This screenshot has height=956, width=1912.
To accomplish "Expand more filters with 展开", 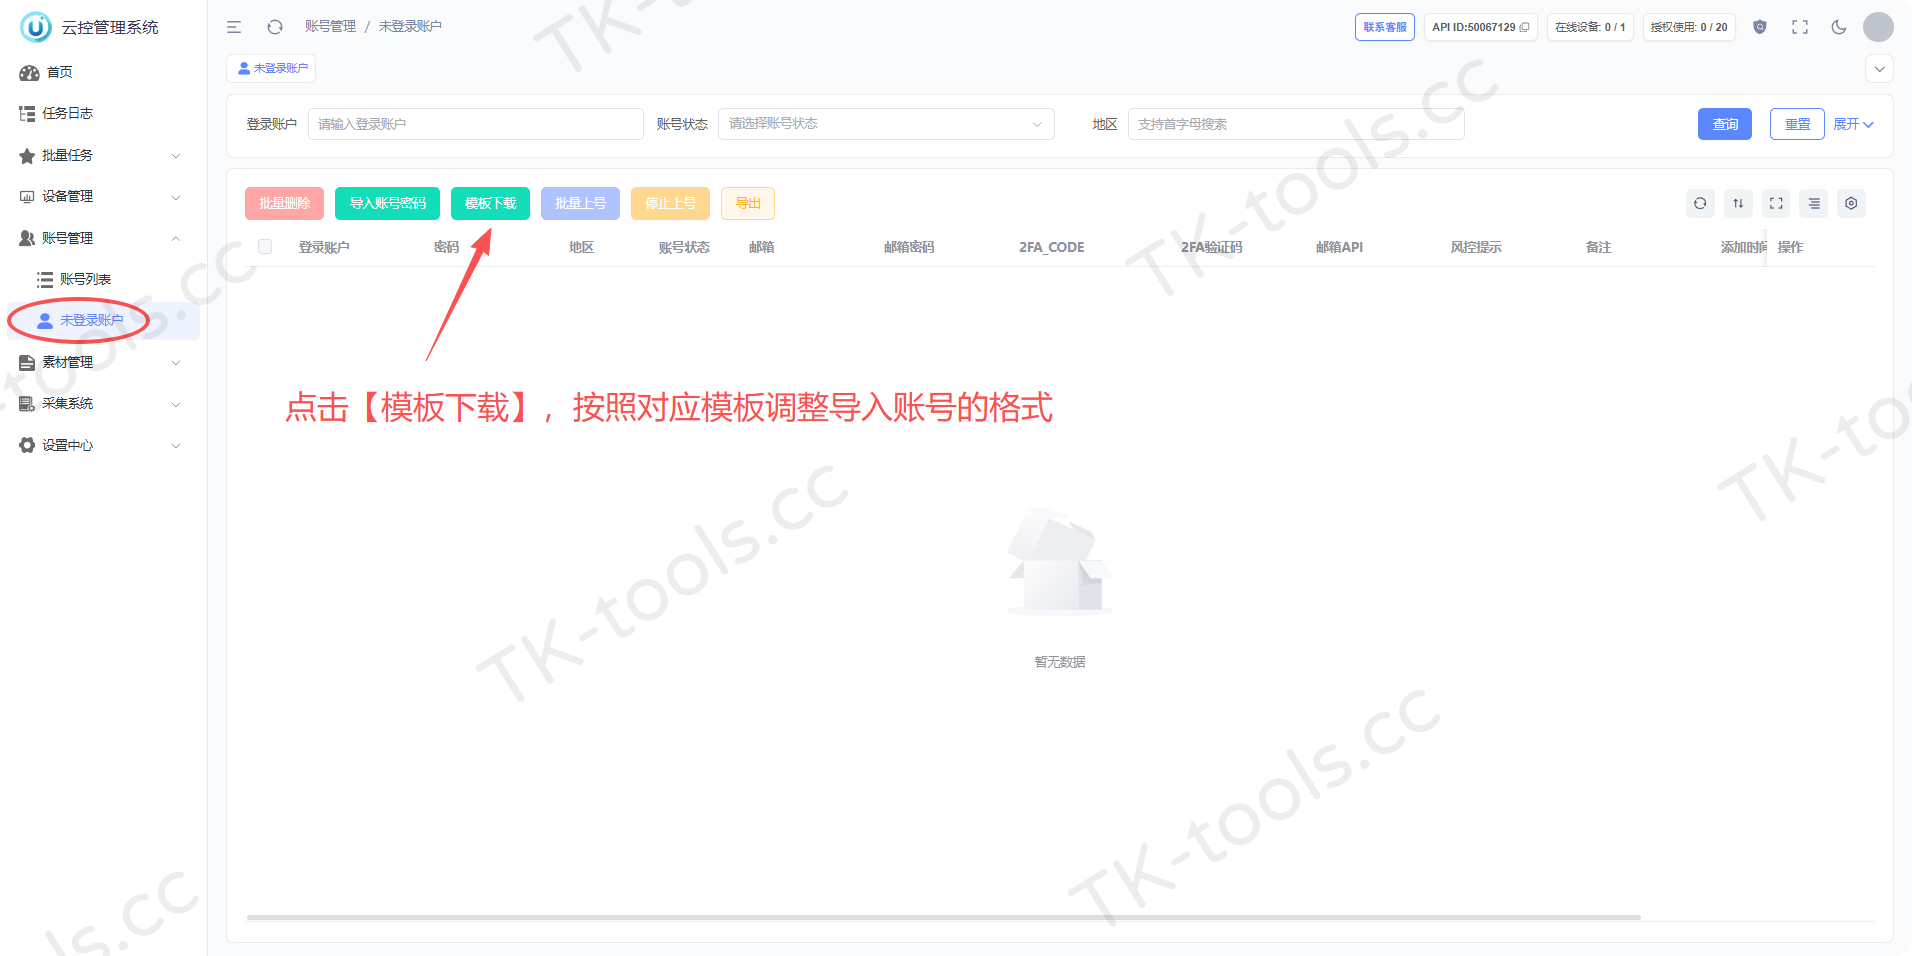I will click(1853, 124).
